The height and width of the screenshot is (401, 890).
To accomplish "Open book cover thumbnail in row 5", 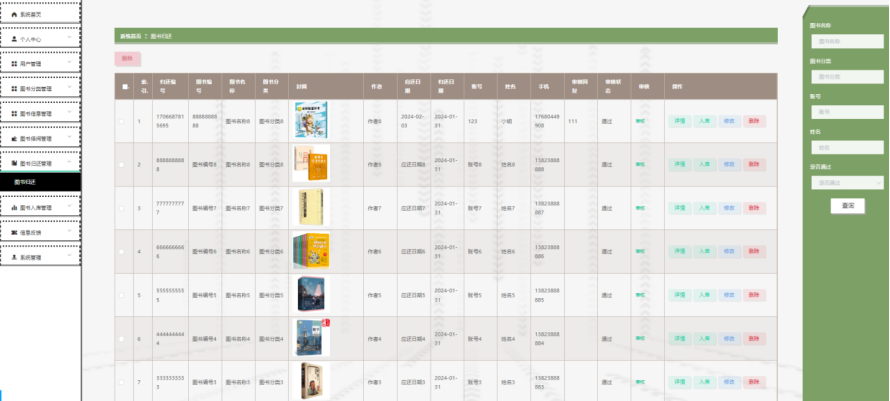I will pyautogui.click(x=311, y=294).
